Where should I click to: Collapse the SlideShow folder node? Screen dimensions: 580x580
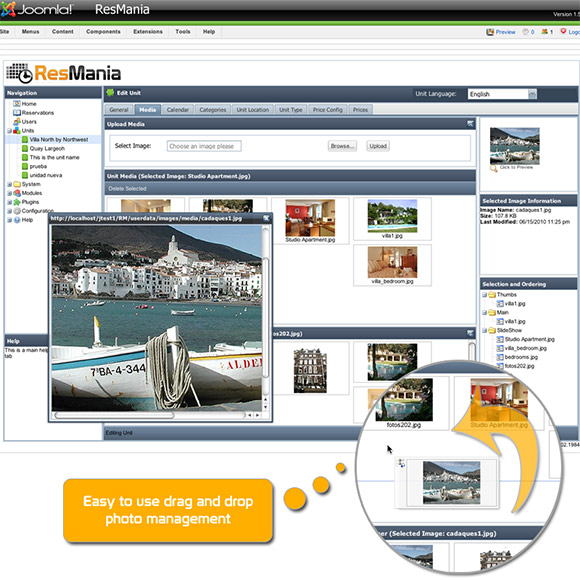[x=484, y=330]
